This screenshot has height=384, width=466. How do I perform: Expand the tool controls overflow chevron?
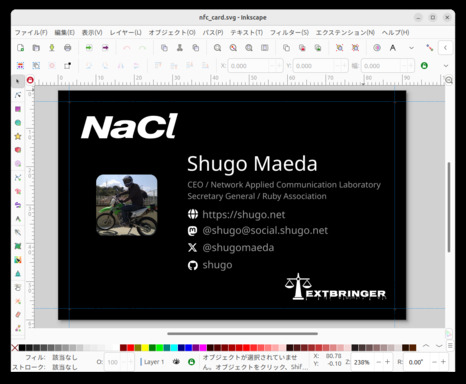pyautogui.click(x=446, y=66)
